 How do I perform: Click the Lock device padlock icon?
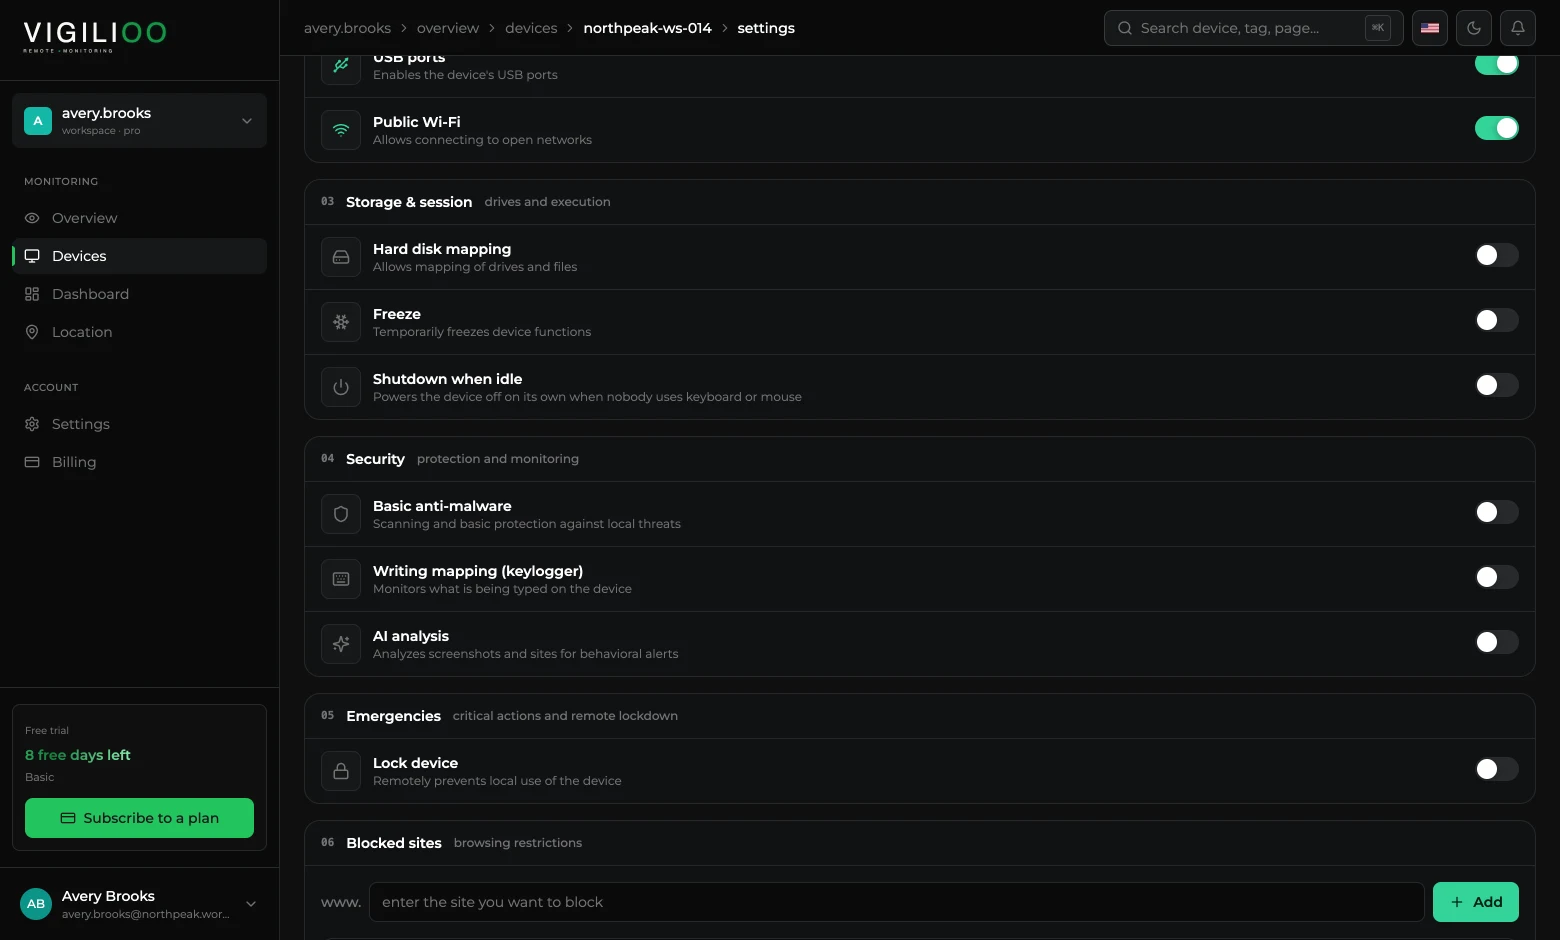341,771
